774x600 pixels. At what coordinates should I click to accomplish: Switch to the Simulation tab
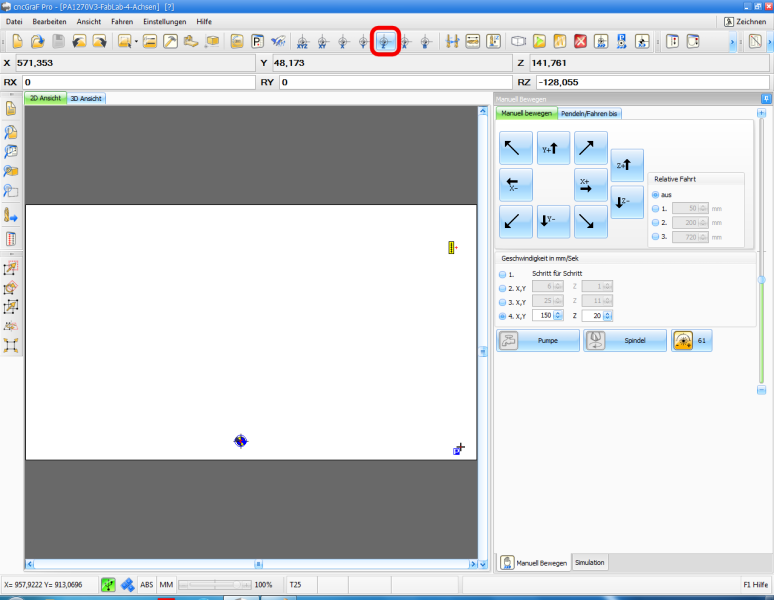pyautogui.click(x=589, y=562)
